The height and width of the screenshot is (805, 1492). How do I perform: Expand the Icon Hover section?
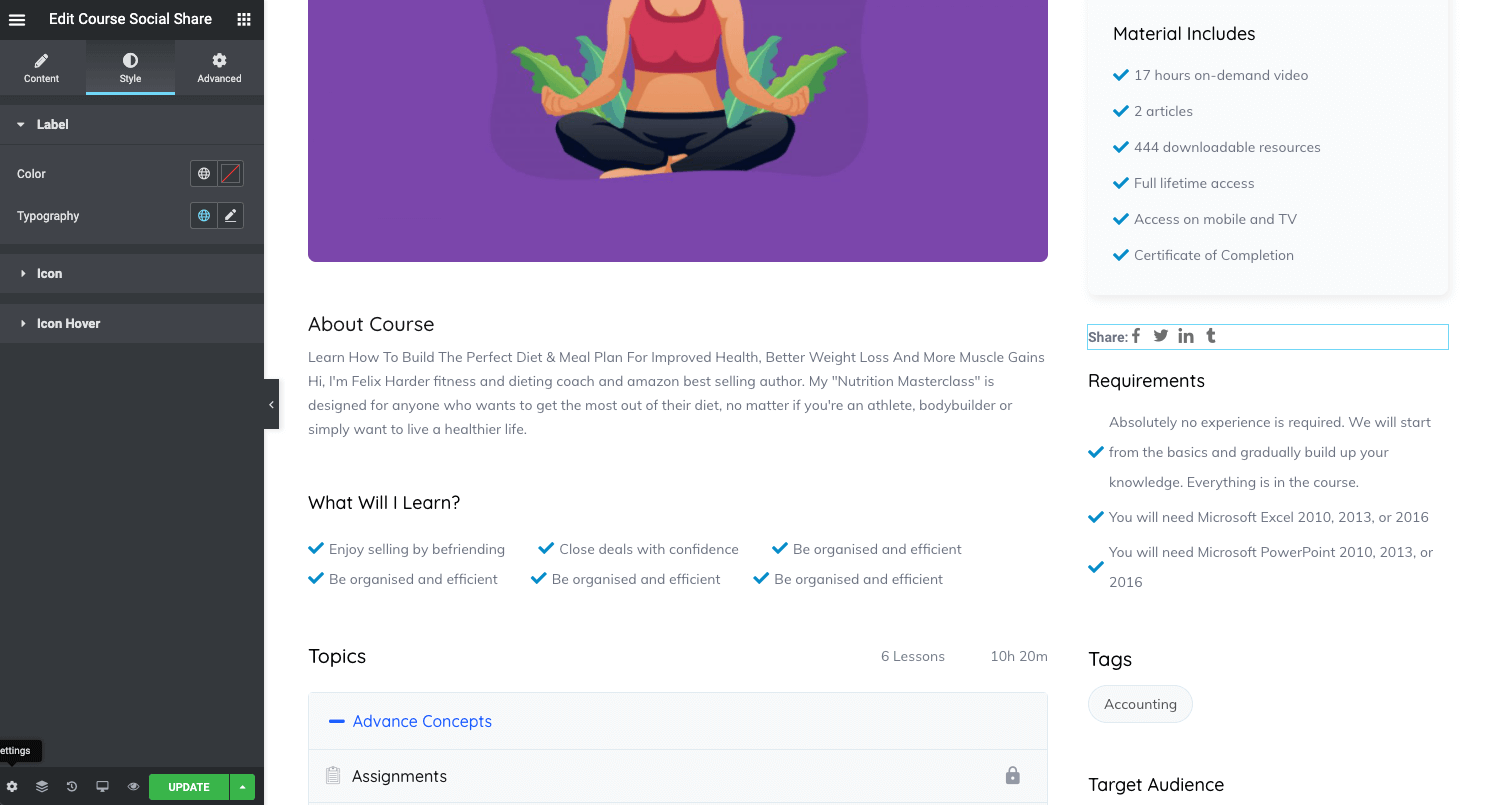pyautogui.click(x=132, y=324)
